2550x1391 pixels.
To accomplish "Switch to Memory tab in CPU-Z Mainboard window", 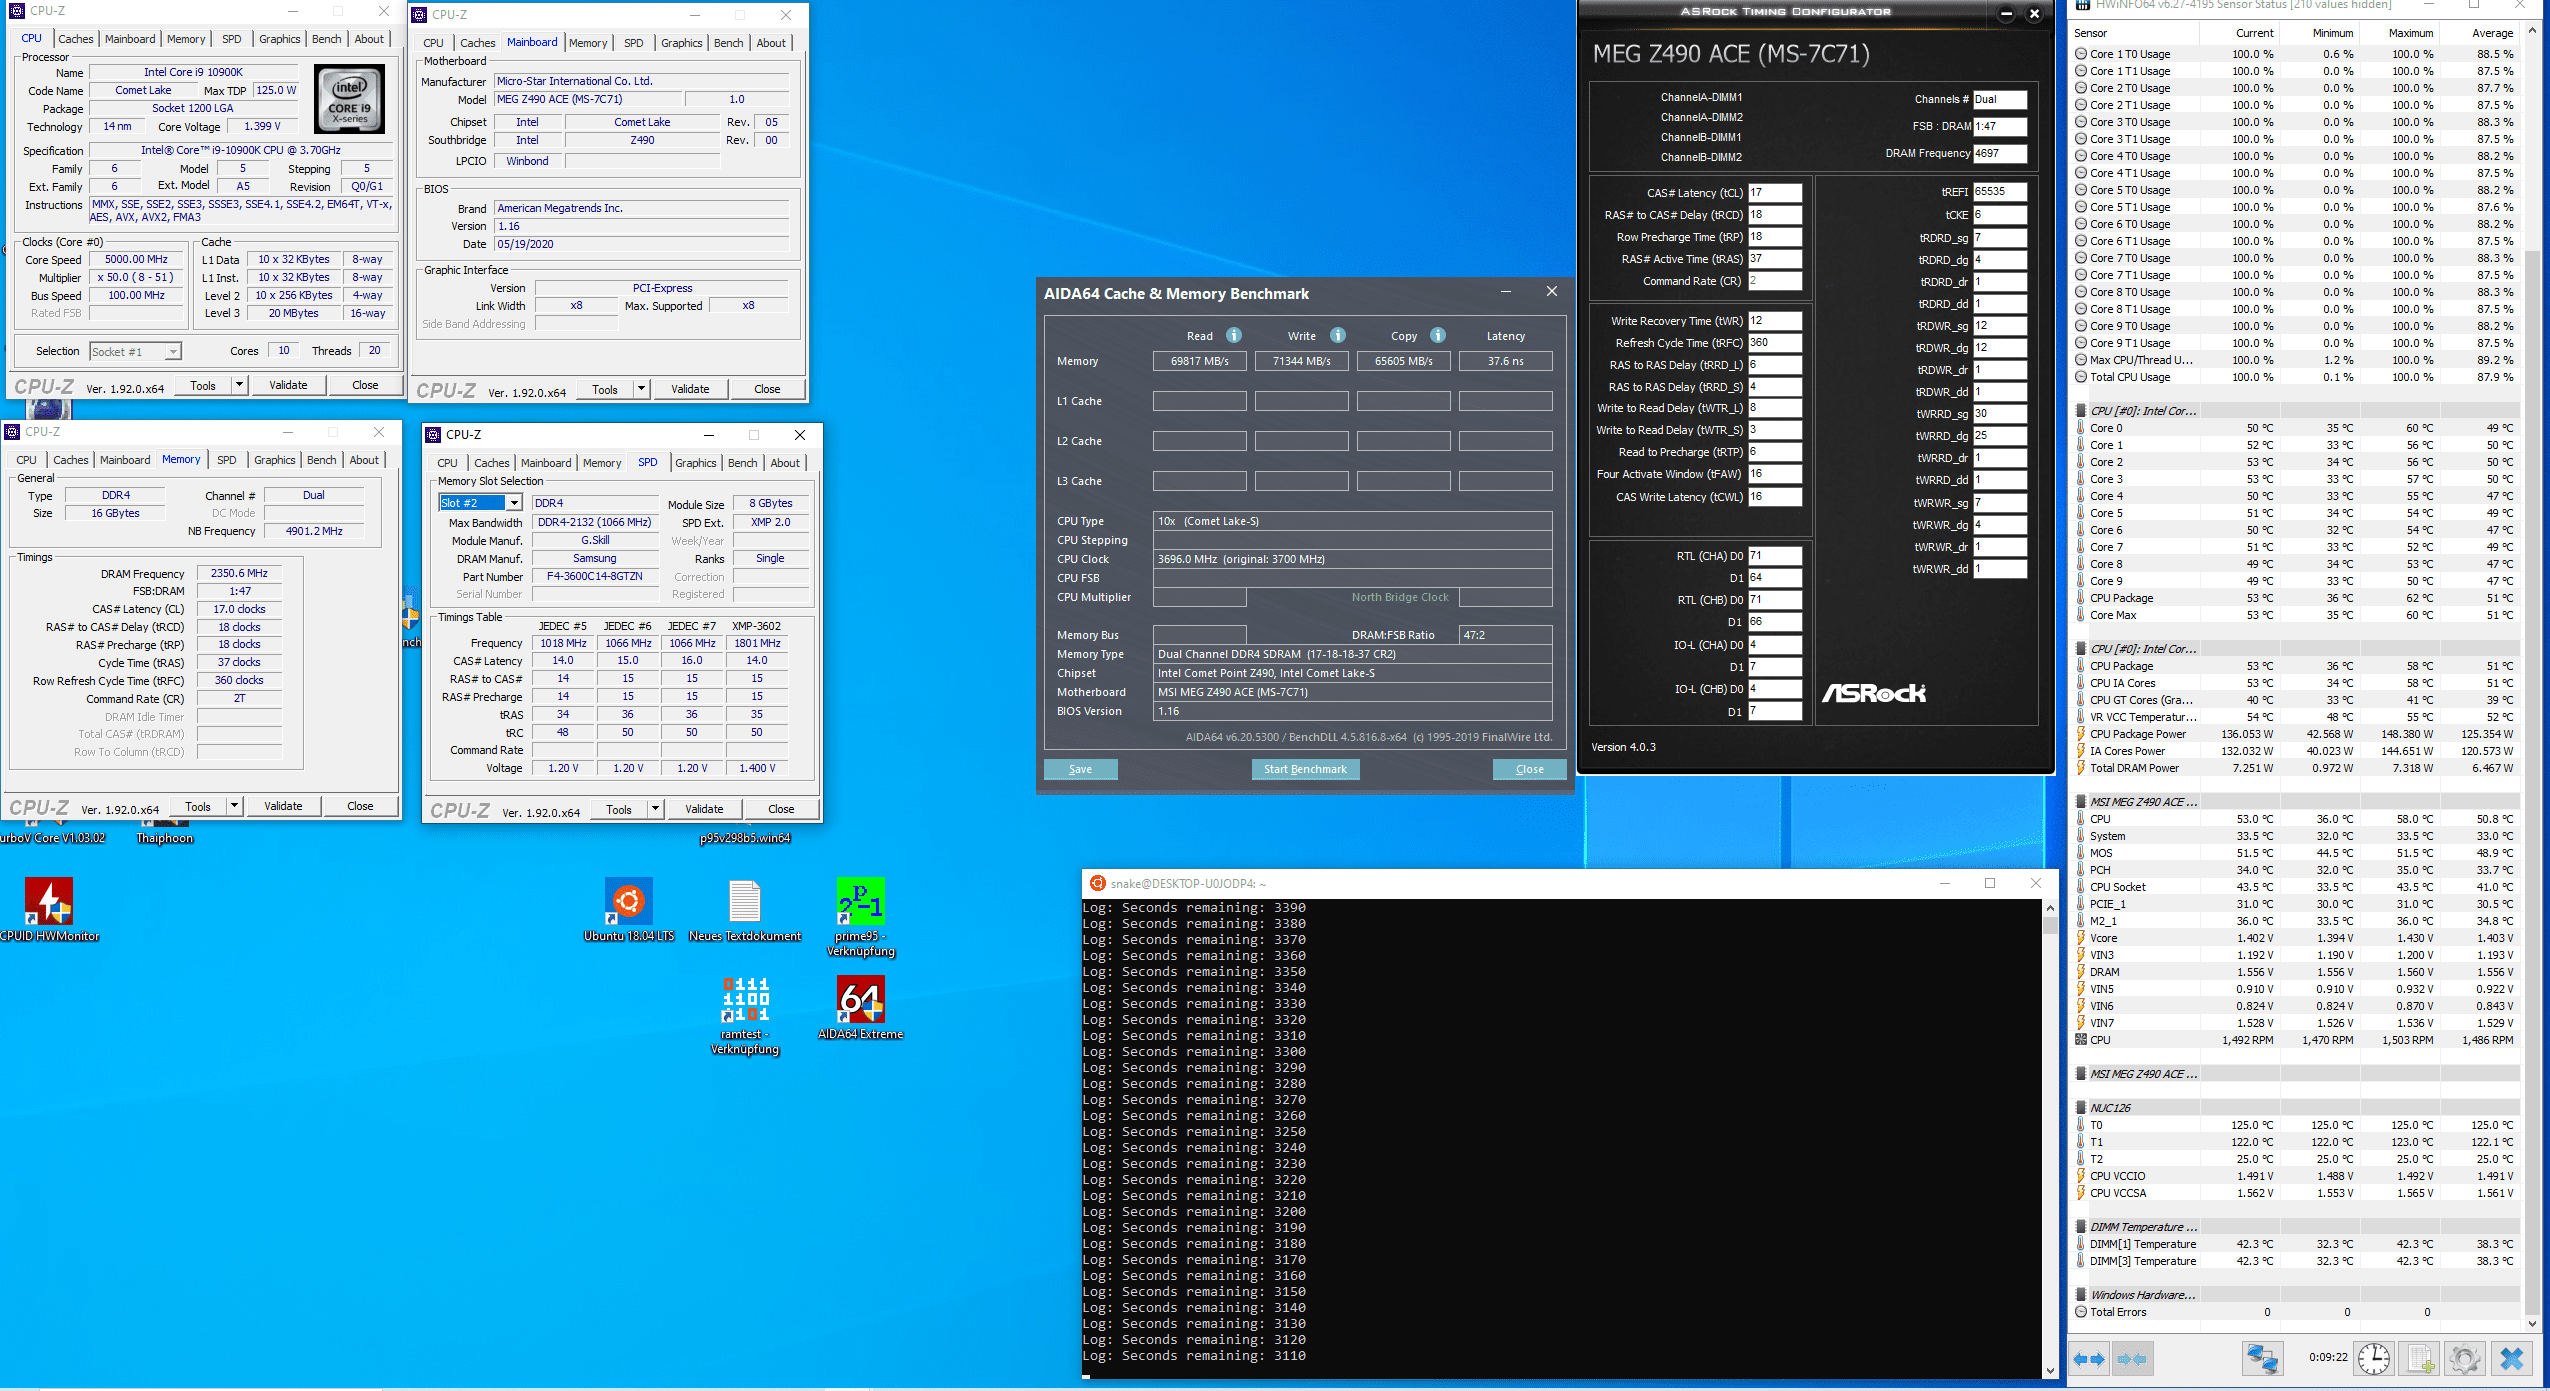I will click(x=588, y=43).
